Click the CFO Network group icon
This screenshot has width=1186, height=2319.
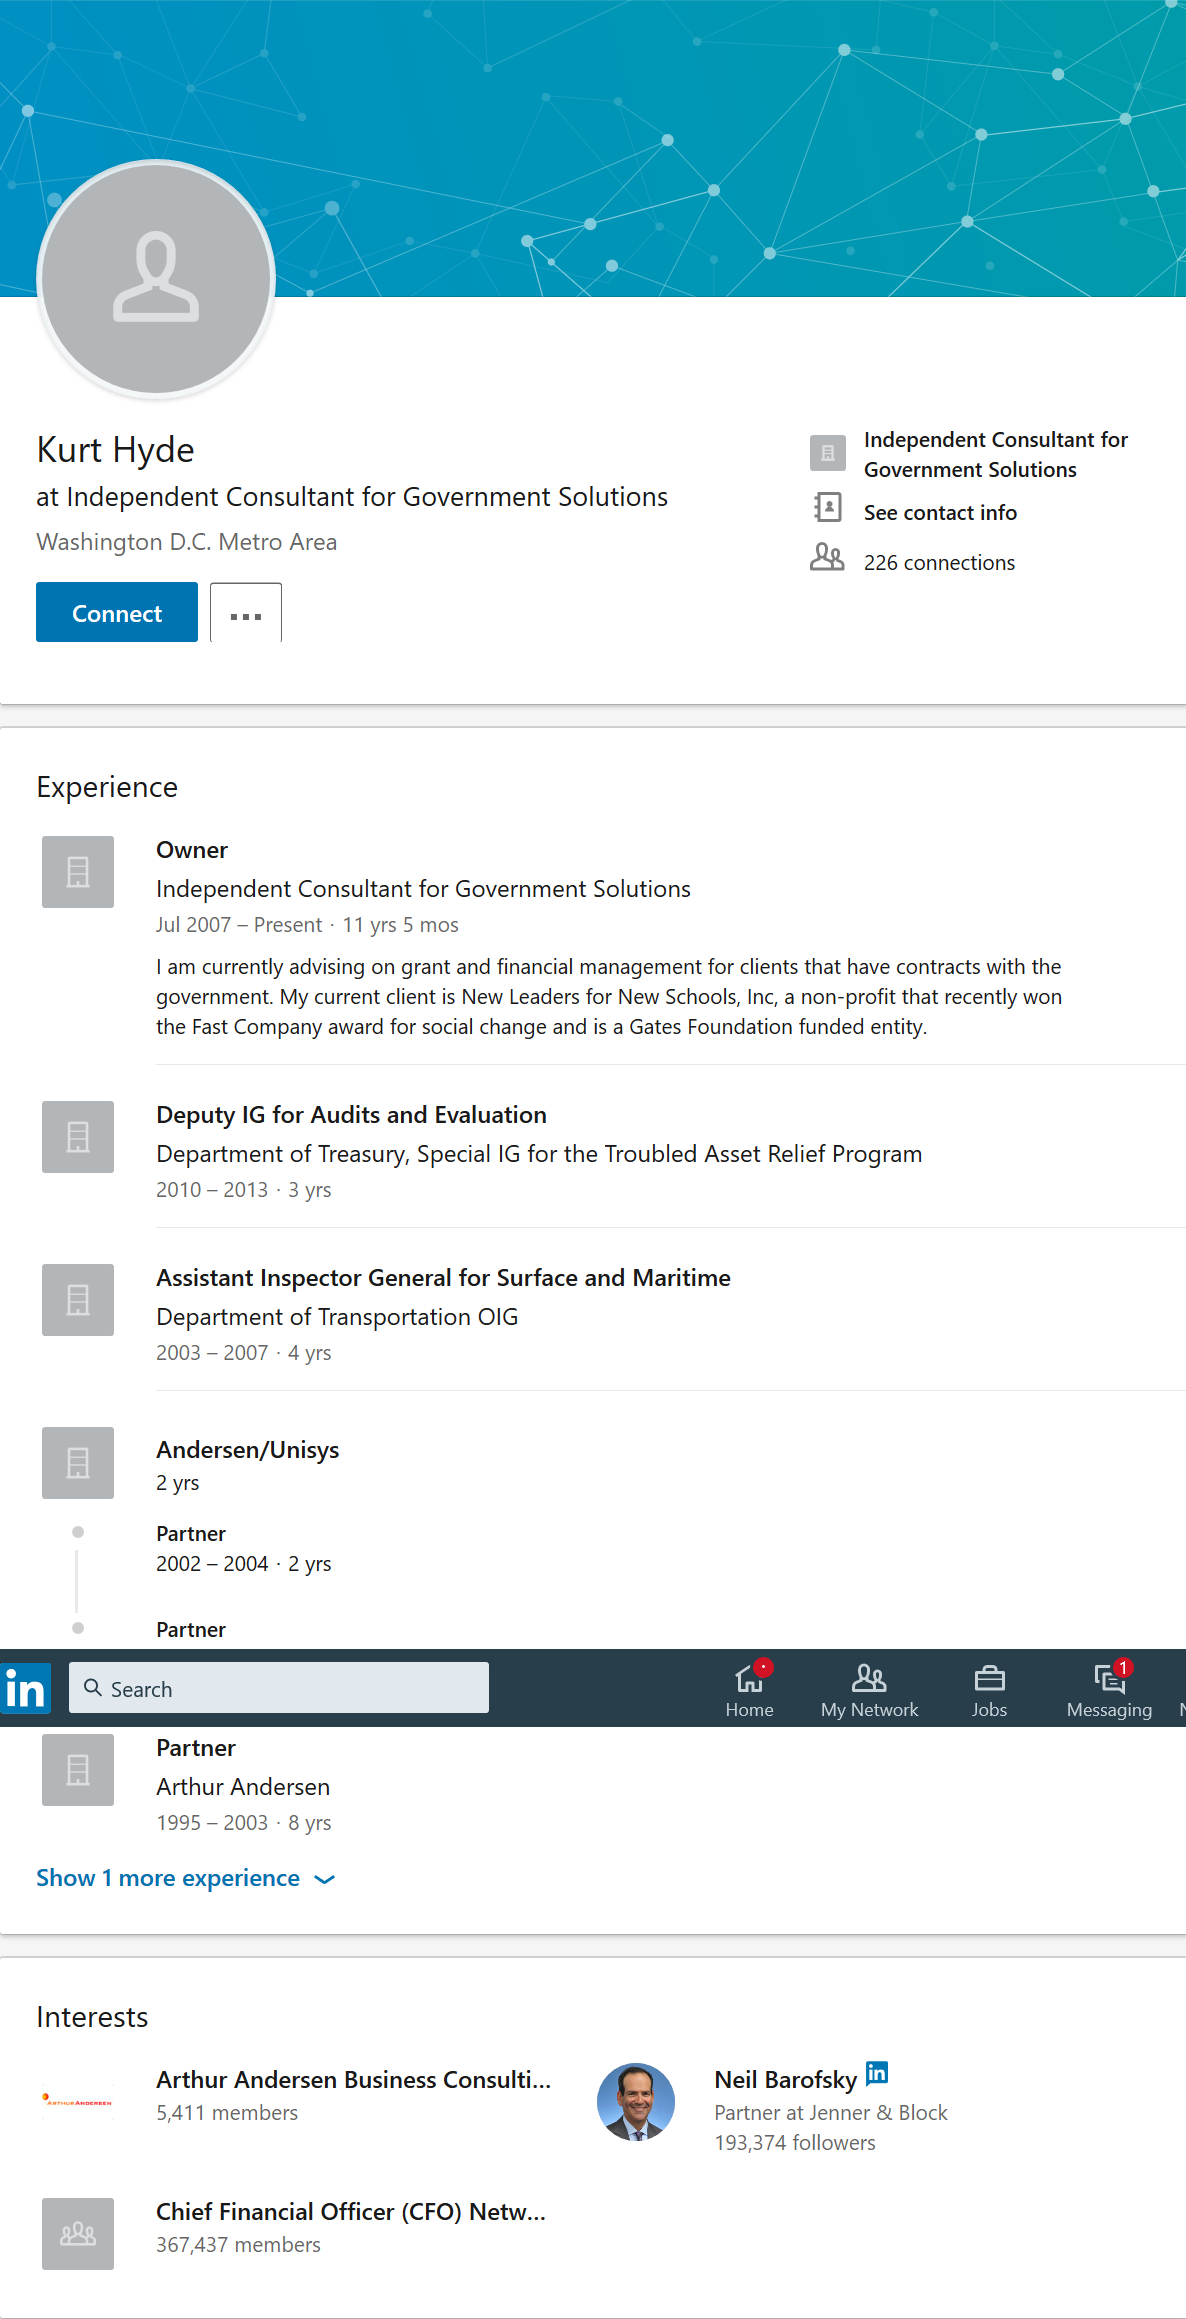[78, 2234]
